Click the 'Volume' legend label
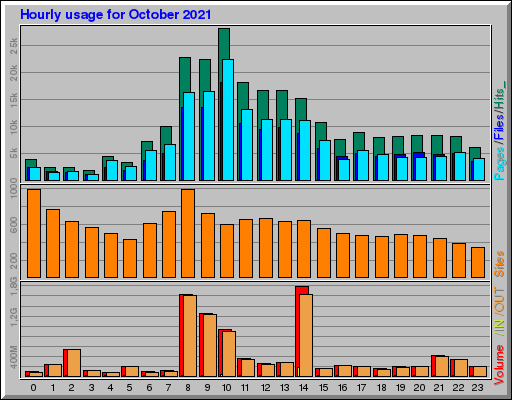This screenshot has width=512, height=400. tap(499, 365)
